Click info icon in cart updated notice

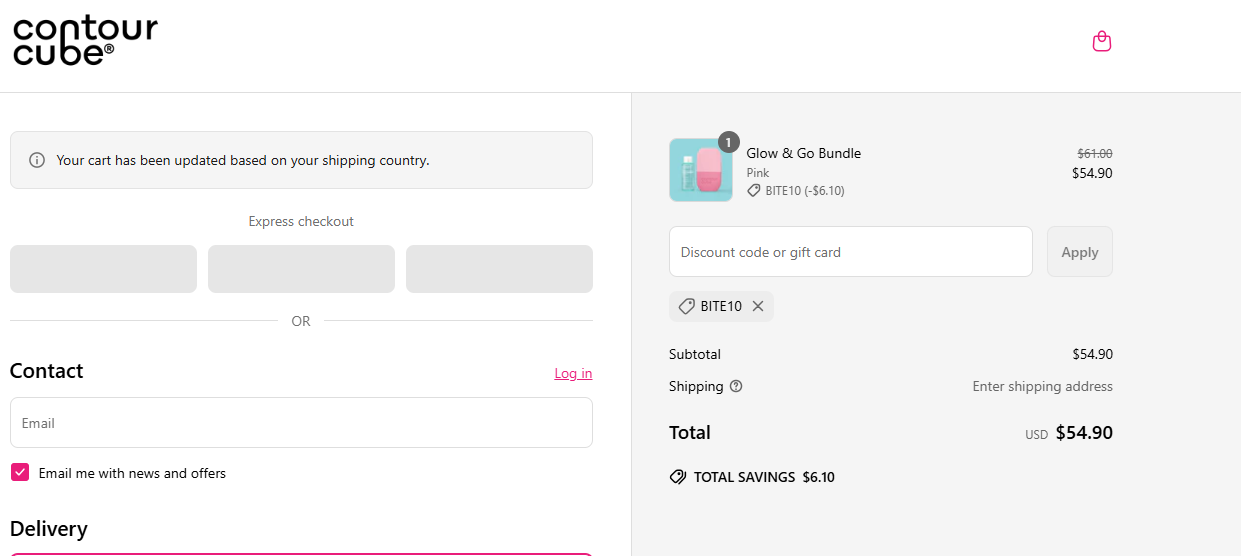point(37,160)
